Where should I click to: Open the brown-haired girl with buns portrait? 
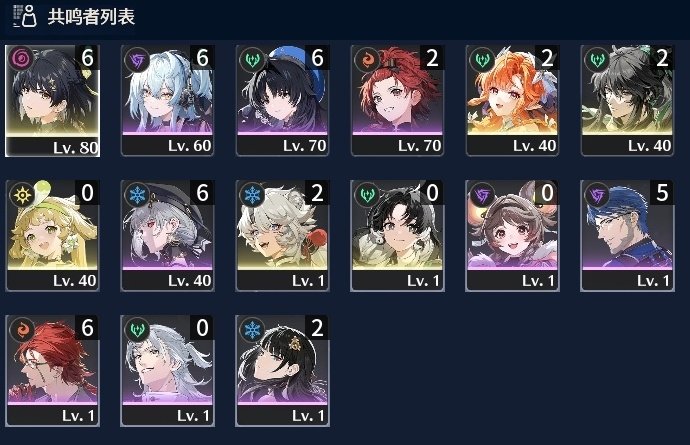512,235
